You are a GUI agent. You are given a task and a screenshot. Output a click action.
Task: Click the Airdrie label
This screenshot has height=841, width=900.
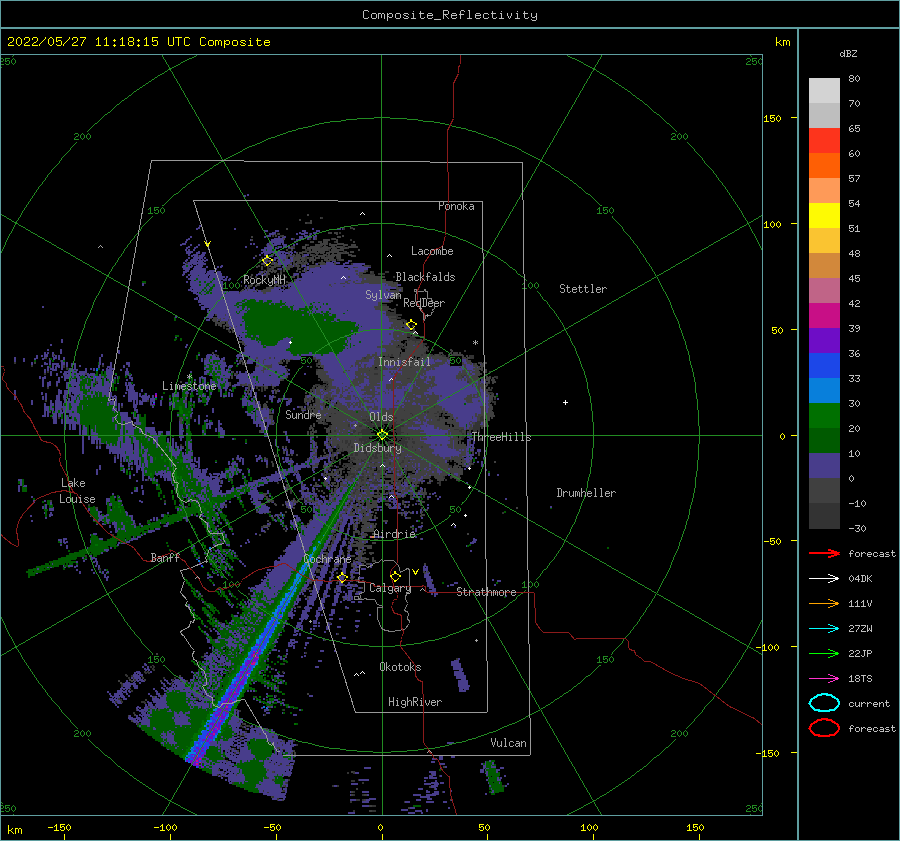tap(394, 534)
